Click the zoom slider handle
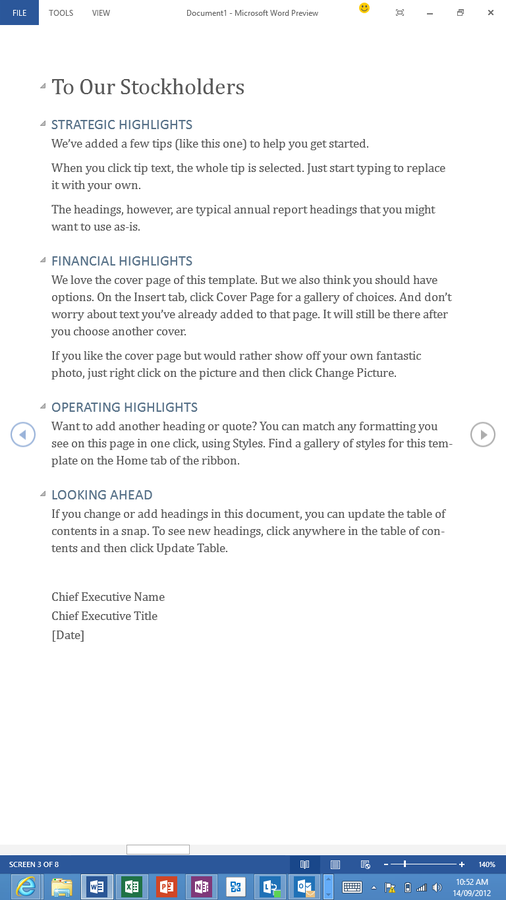 (406, 864)
